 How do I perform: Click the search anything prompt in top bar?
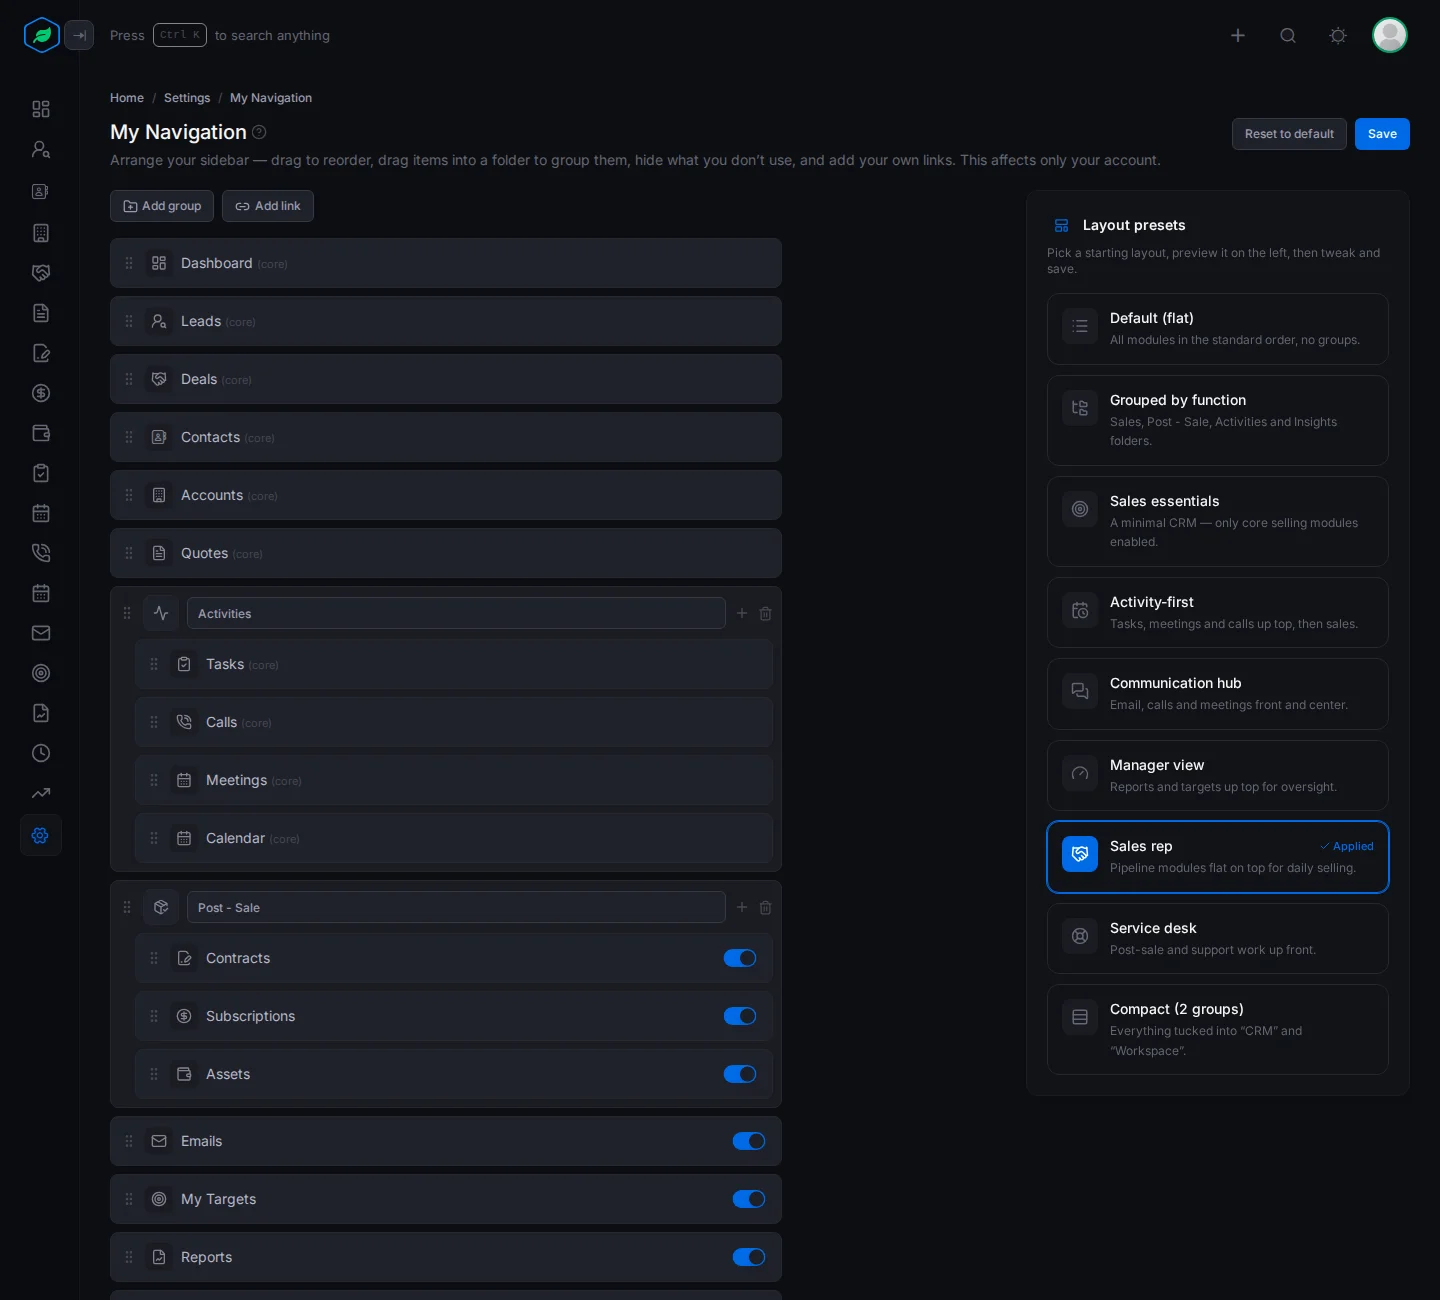pos(220,35)
